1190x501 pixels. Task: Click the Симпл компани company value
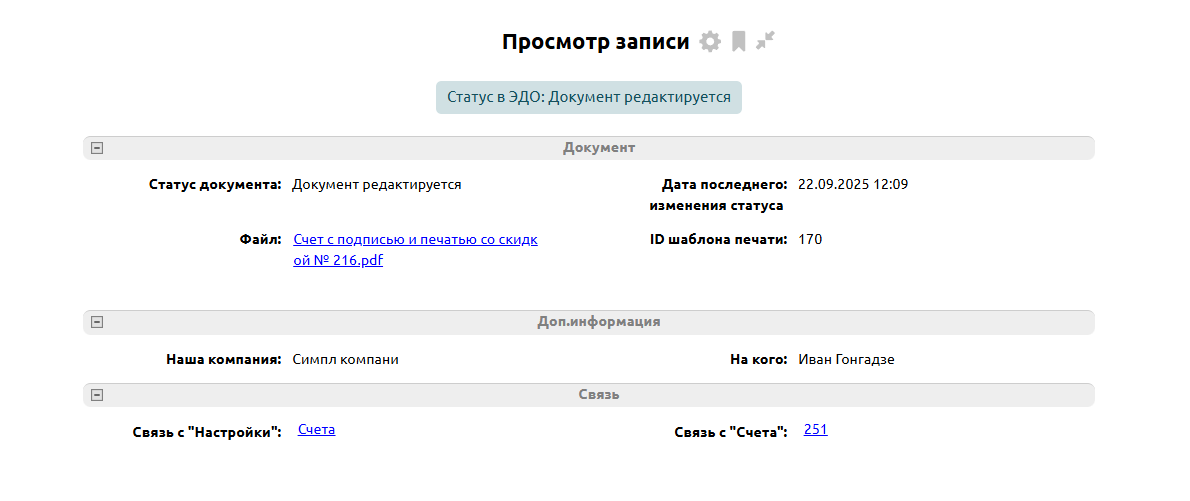pos(345,360)
